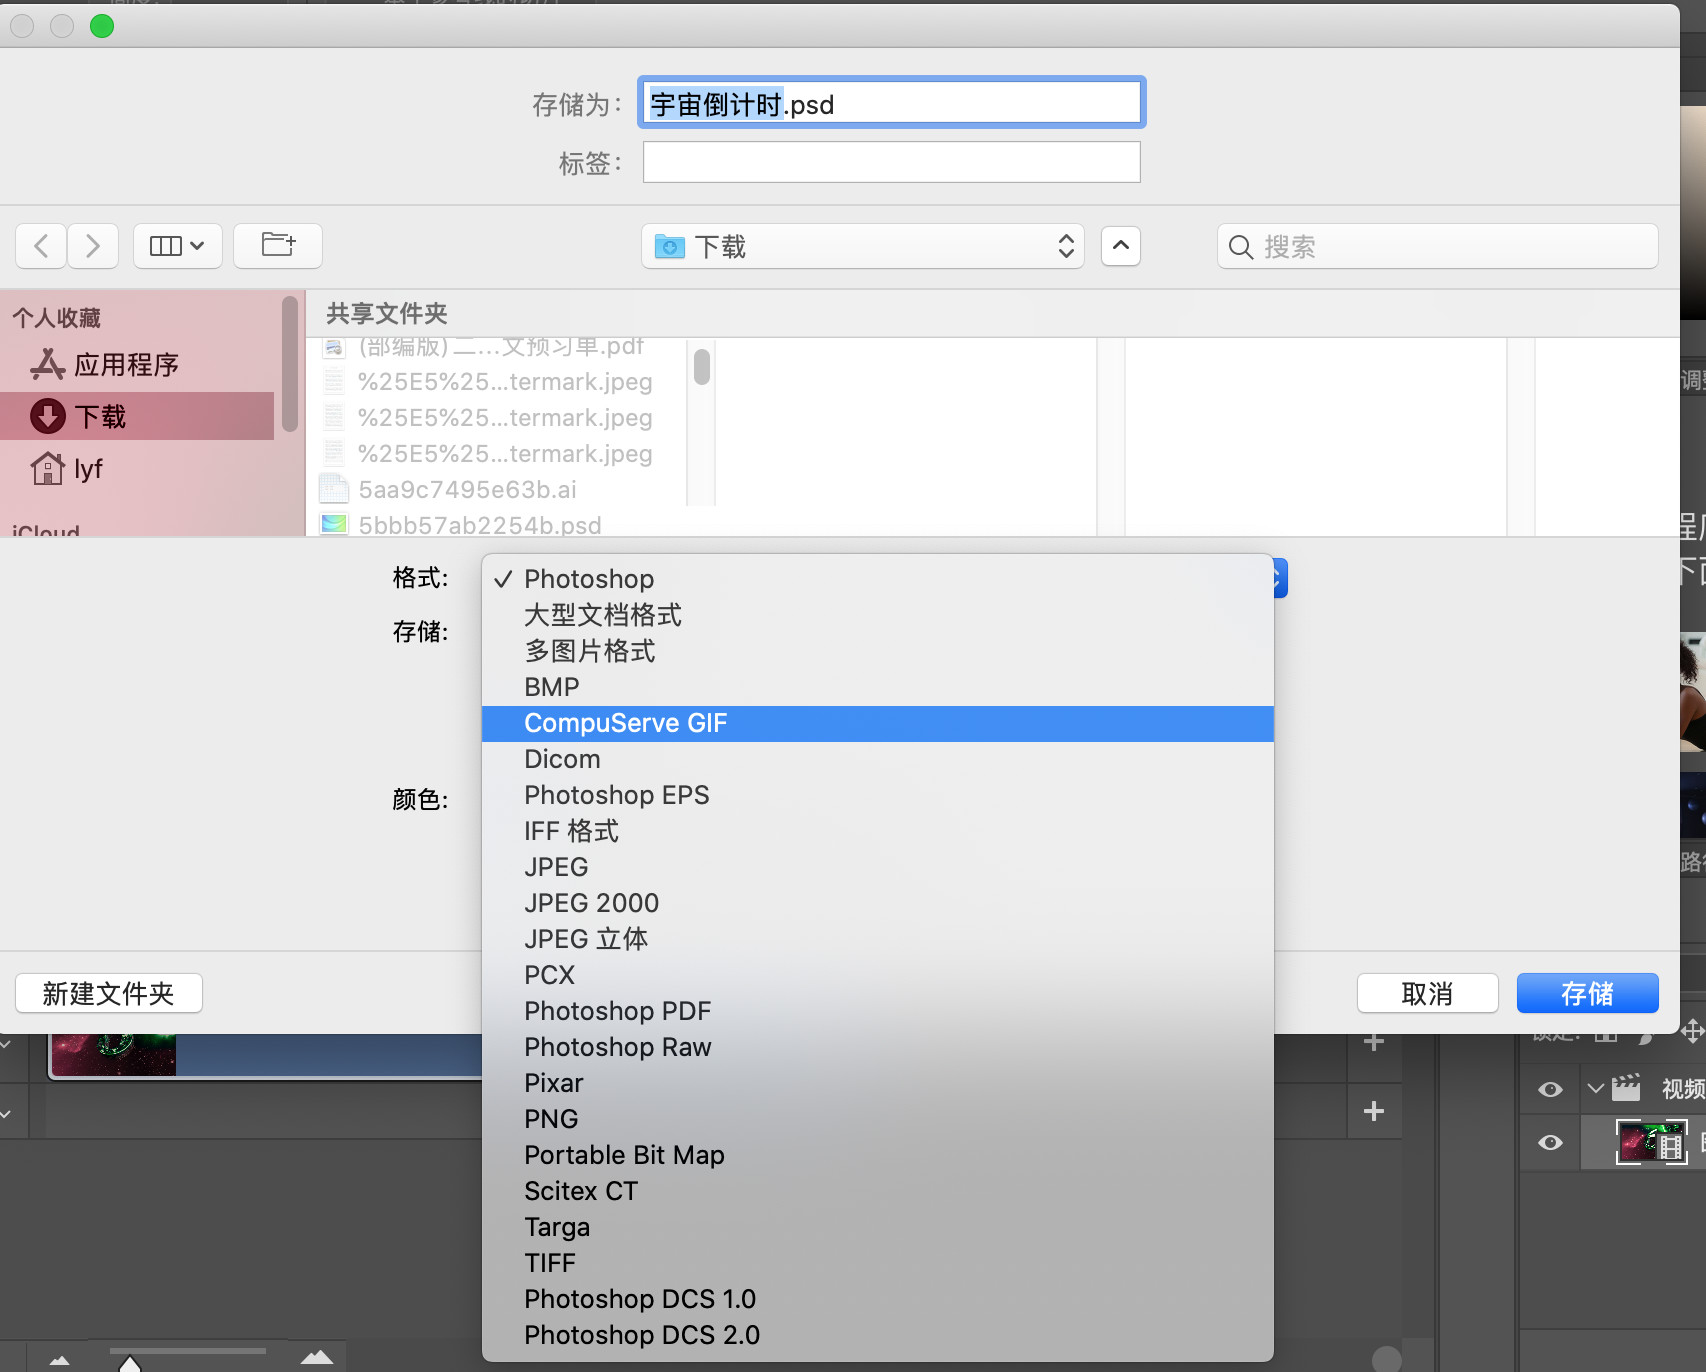Hide the video layer using its eye icon
Viewport: 1706px width, 1372px height.
pos(1550,1142)
